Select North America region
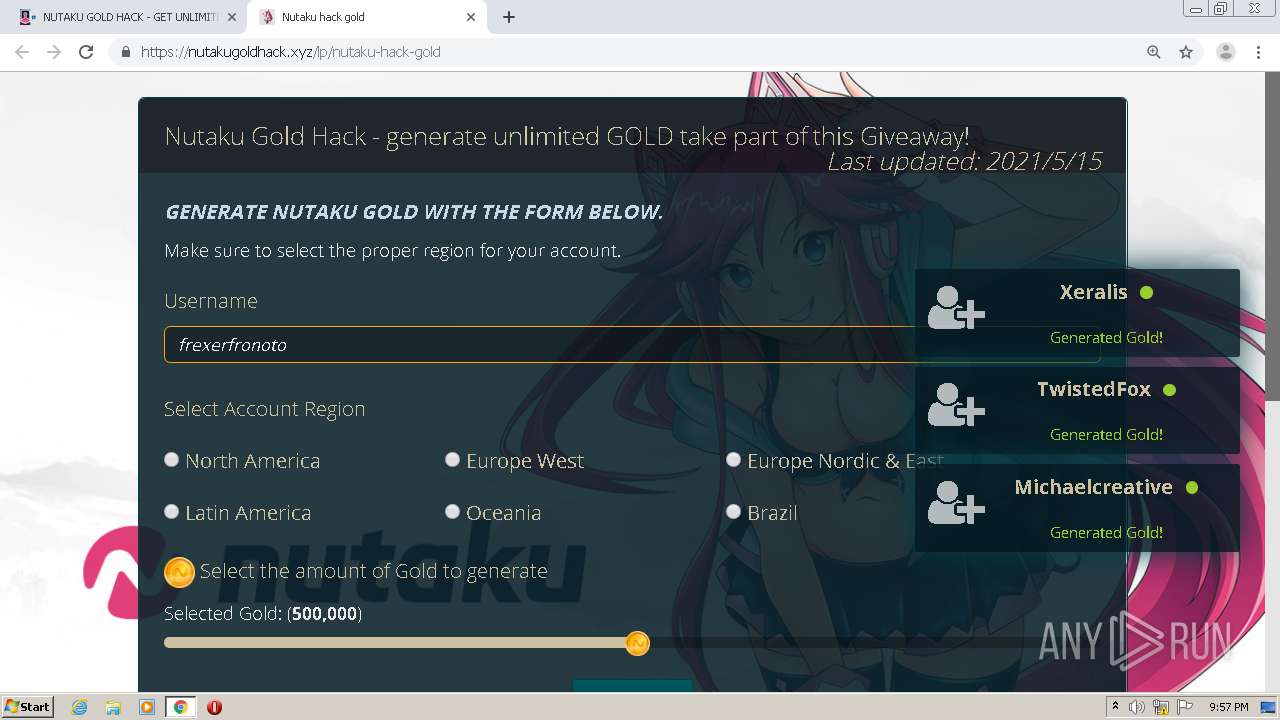 point(171,459)
